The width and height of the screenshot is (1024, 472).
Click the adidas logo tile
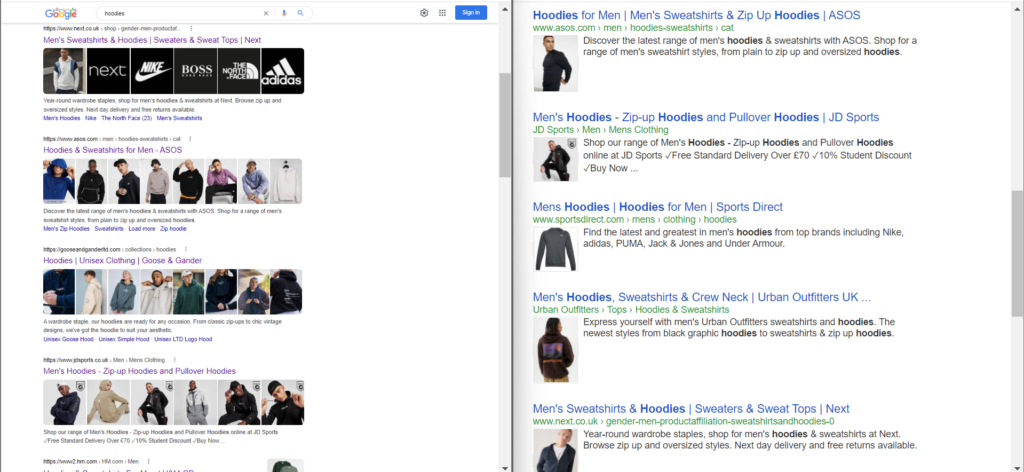click(x=282, y=71)
